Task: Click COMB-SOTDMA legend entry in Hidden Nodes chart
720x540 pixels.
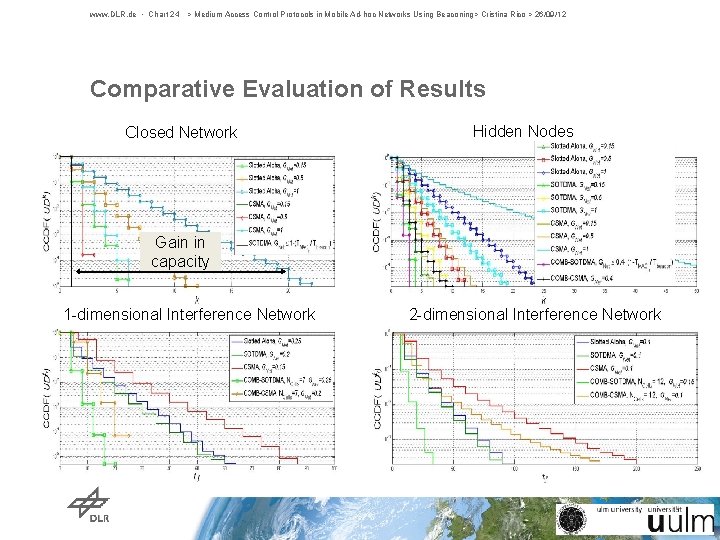Action: [606, 263]
